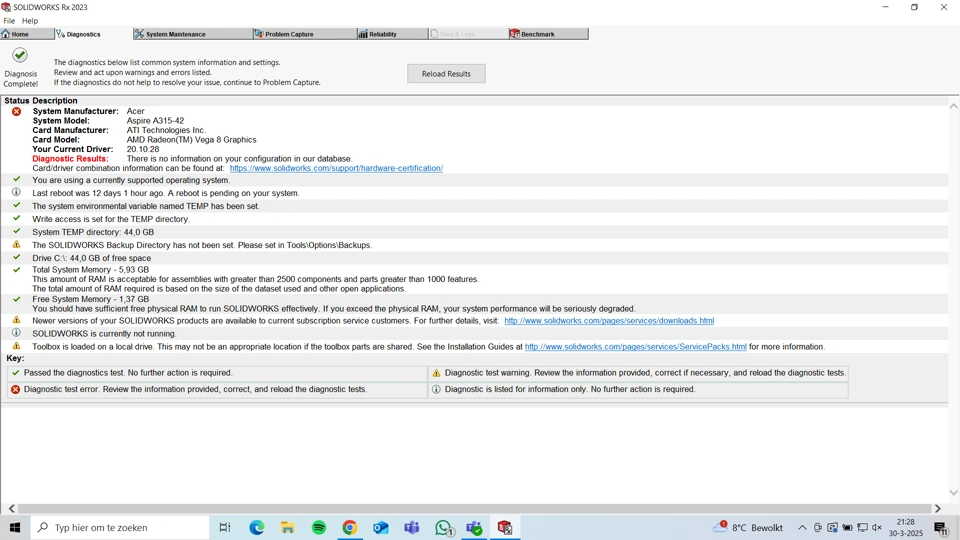The height and width of the screenshot is (540, 960).
Task: Click the muted speaker tray icon
Action: (x=877, y=527)
